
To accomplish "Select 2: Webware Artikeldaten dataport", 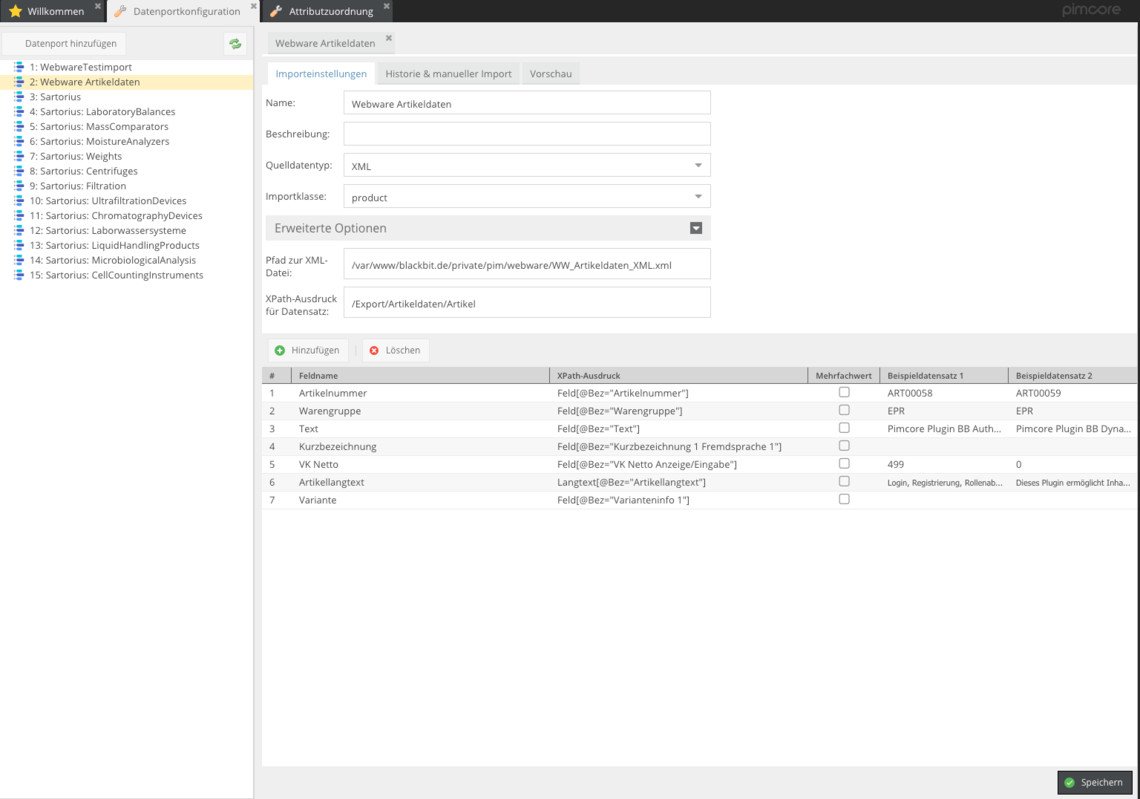I will (x=127, y=82).
